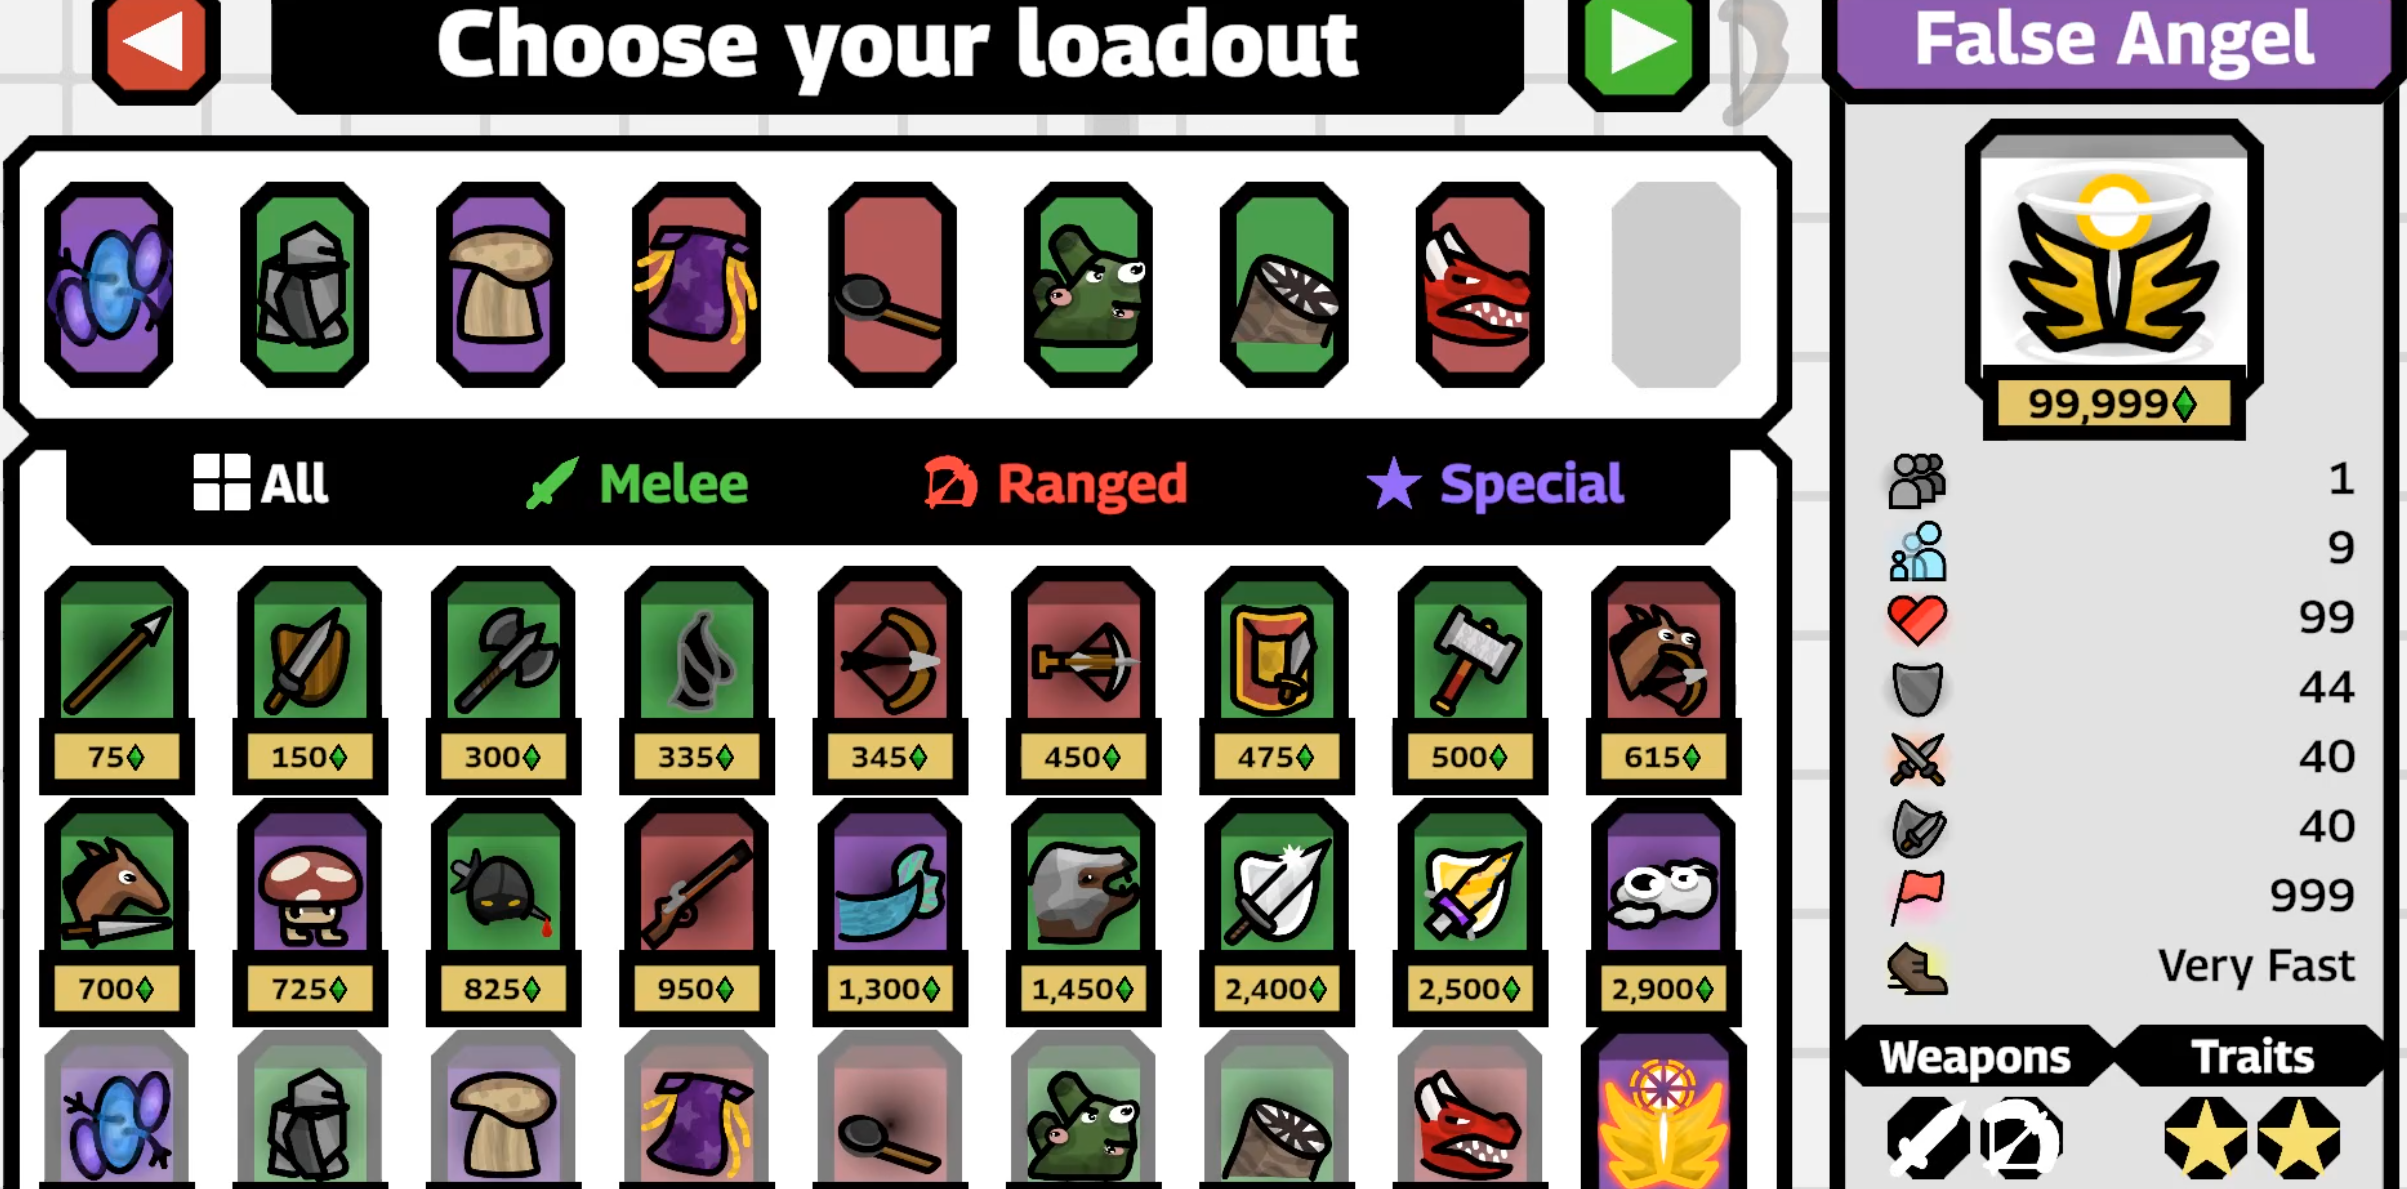Pick the hammer unit costing 500

(x=1469, y=680)
